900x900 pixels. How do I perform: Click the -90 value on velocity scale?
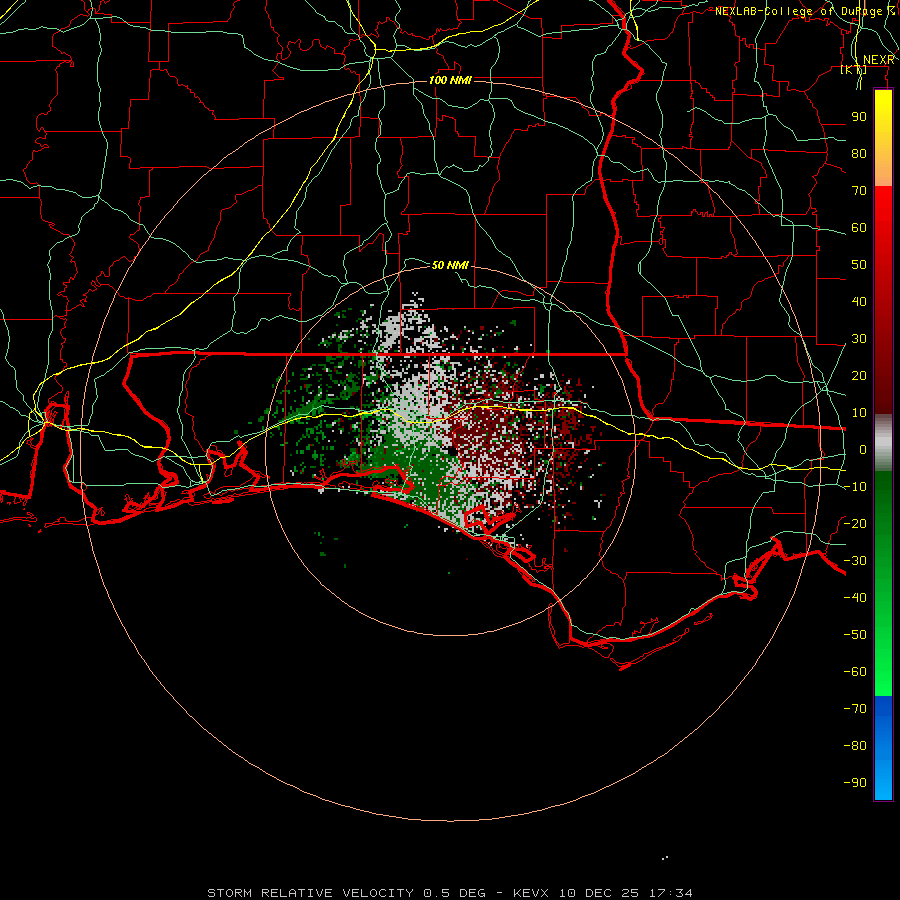coord(855,783)
